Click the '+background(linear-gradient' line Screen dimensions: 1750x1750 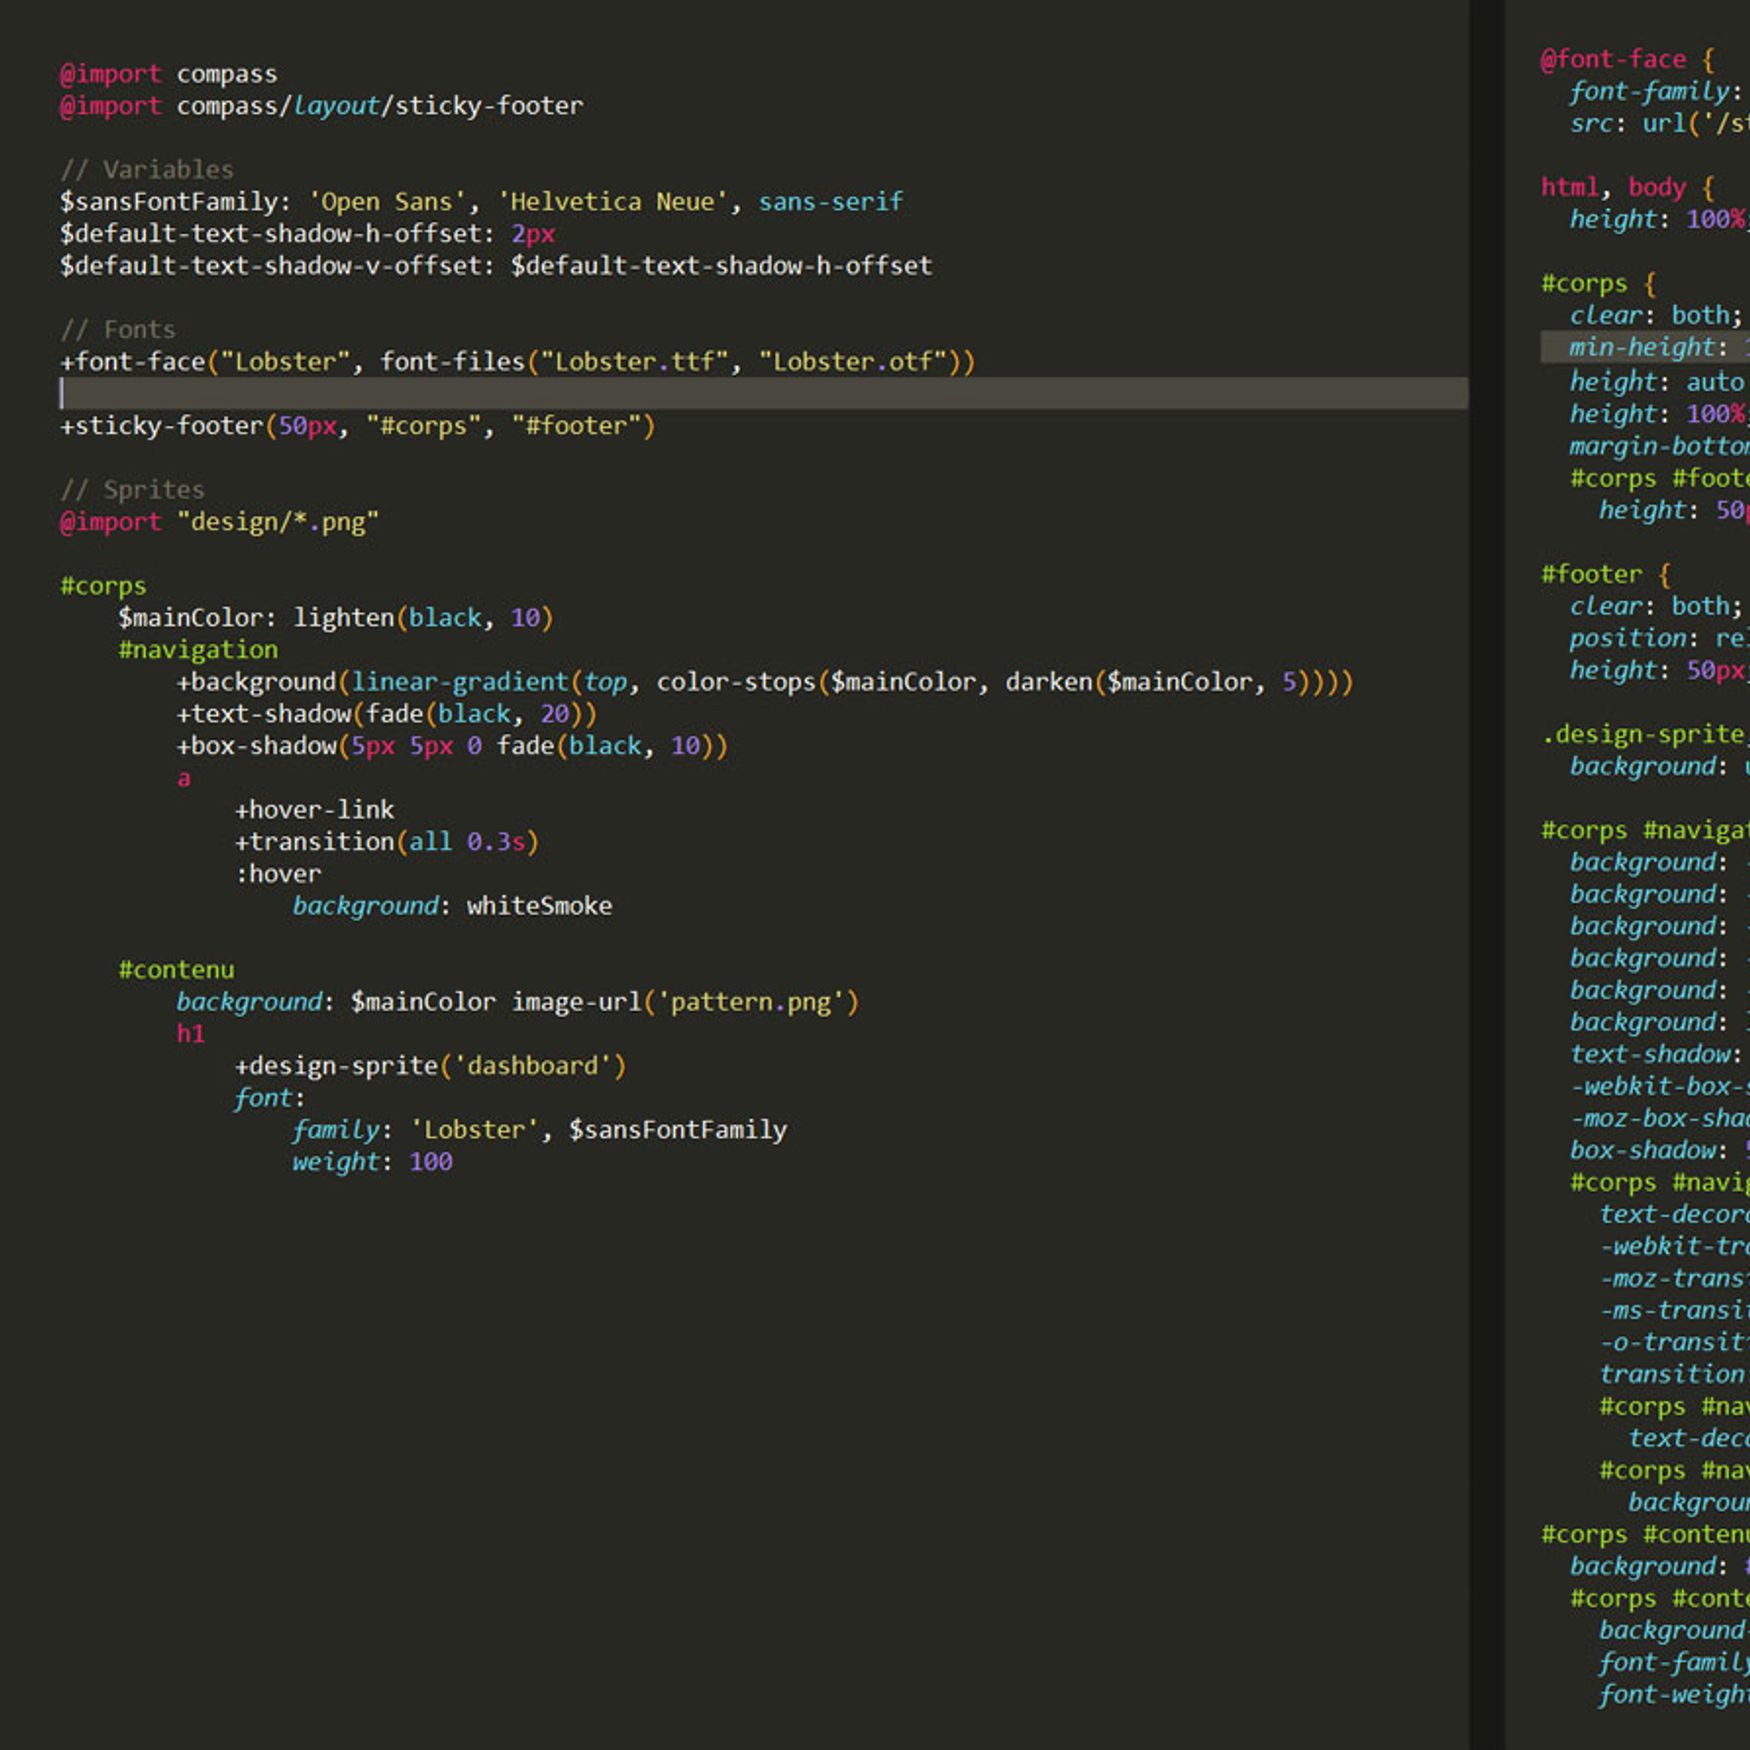(765, 682)
